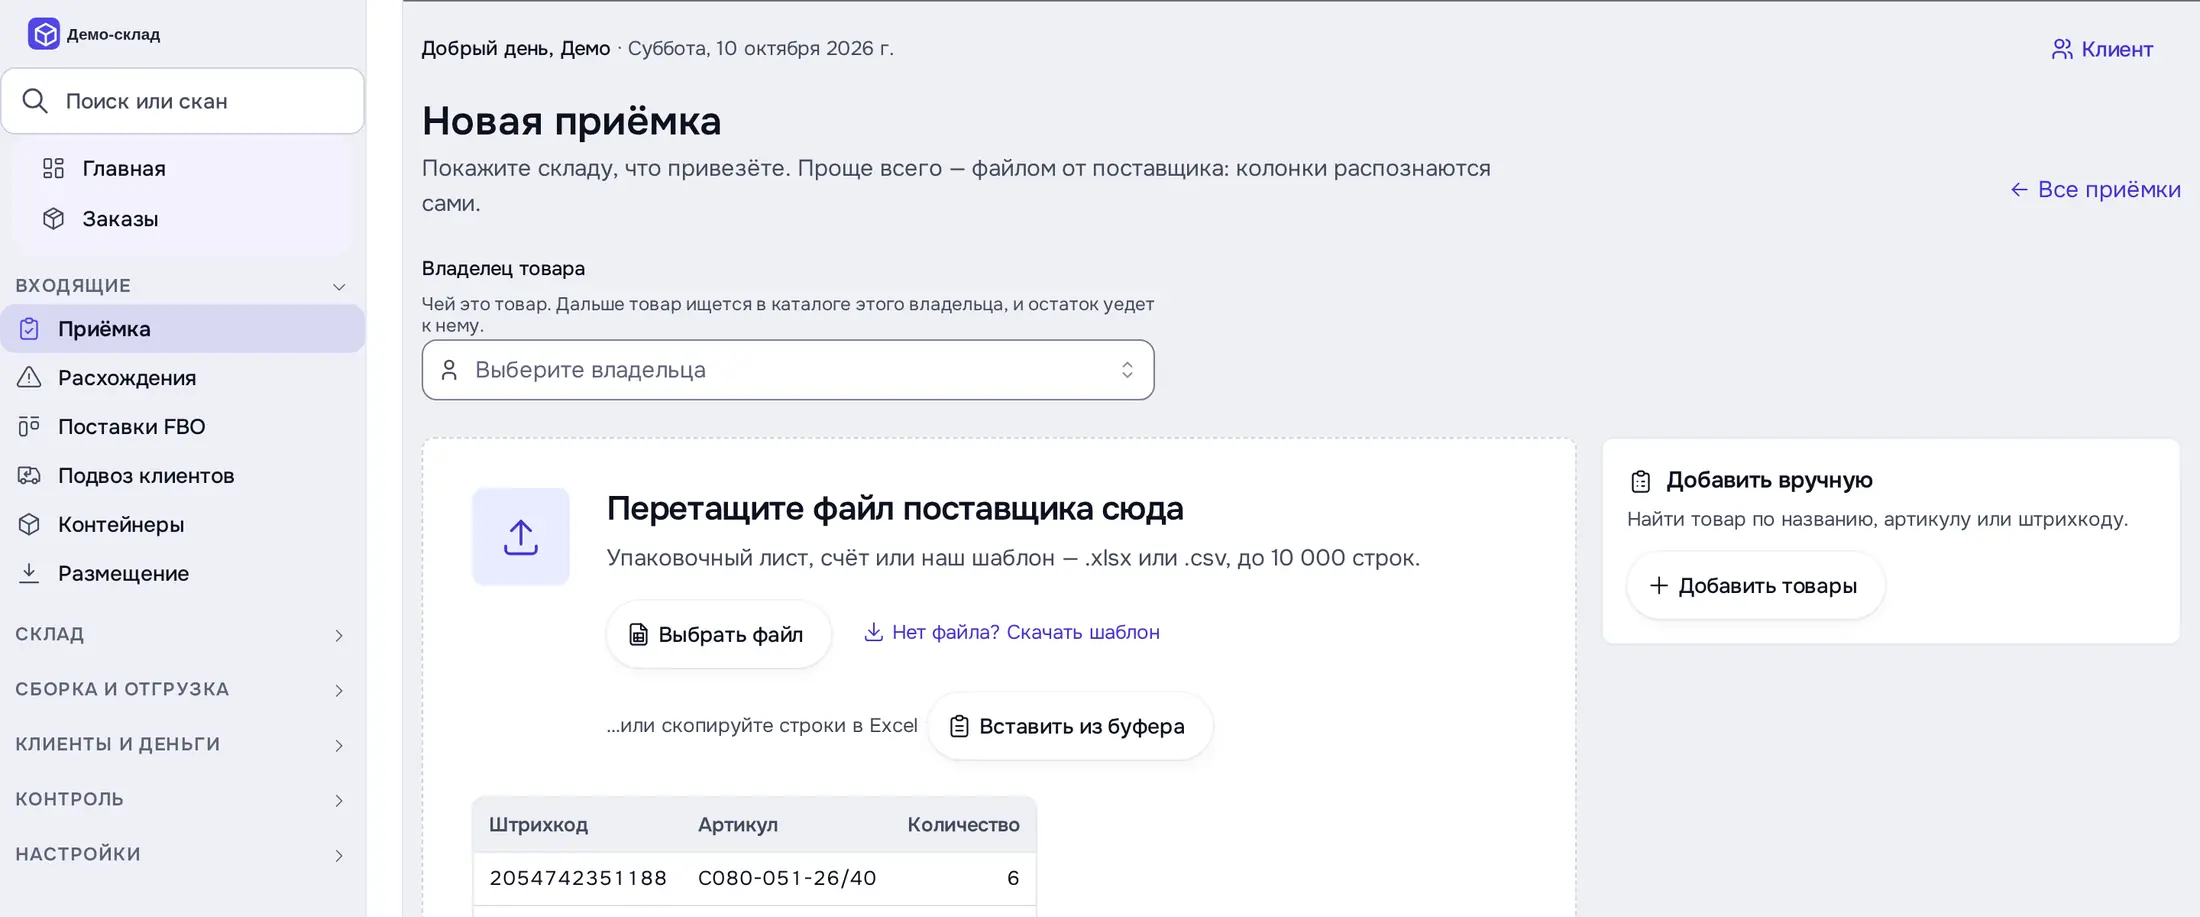
Task: Click barcode cell 2054742351188
Action: pyautogui.click(x=578, y=878)
